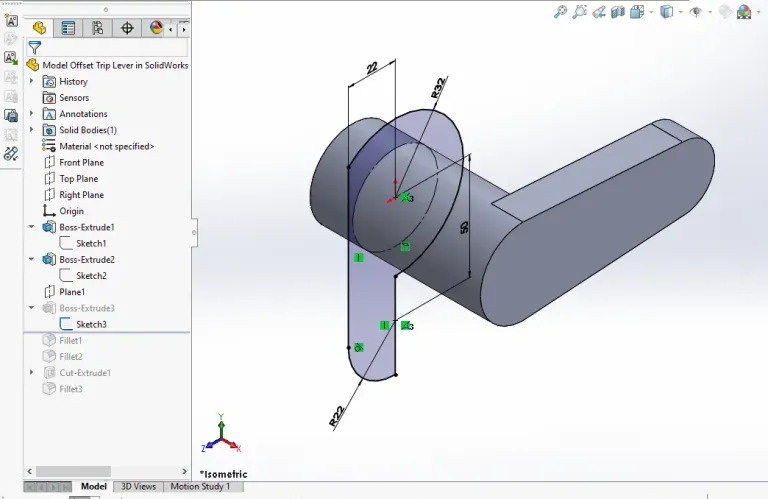Click the right tab scroll arrow

[184, 30]
